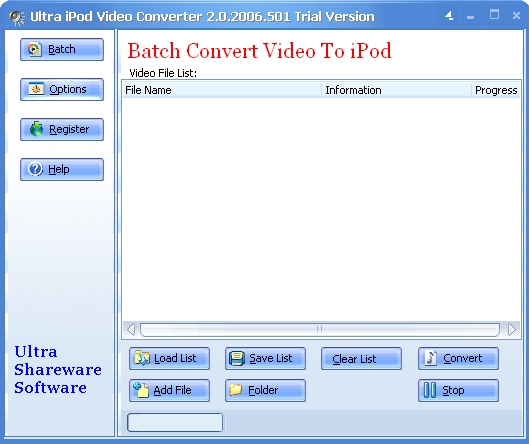Click the app icon in title bar

tap(17, 18)
